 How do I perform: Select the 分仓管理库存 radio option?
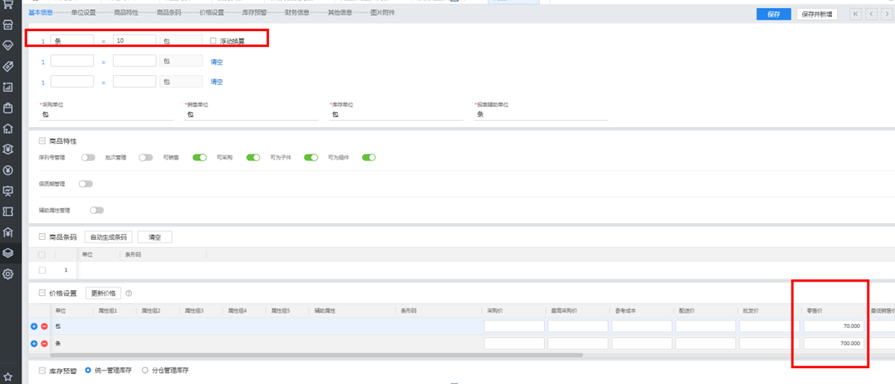[x=145, y=370]
